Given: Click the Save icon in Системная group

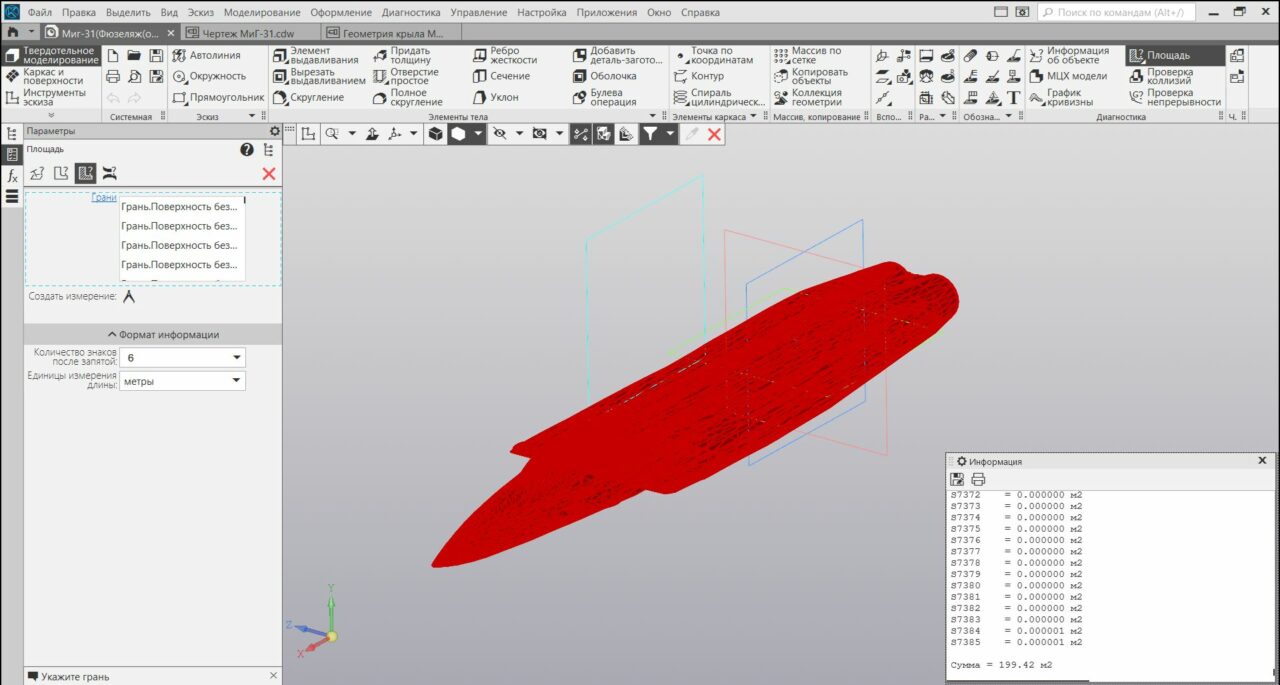Looking at the screenshot, I should point(157,55).
